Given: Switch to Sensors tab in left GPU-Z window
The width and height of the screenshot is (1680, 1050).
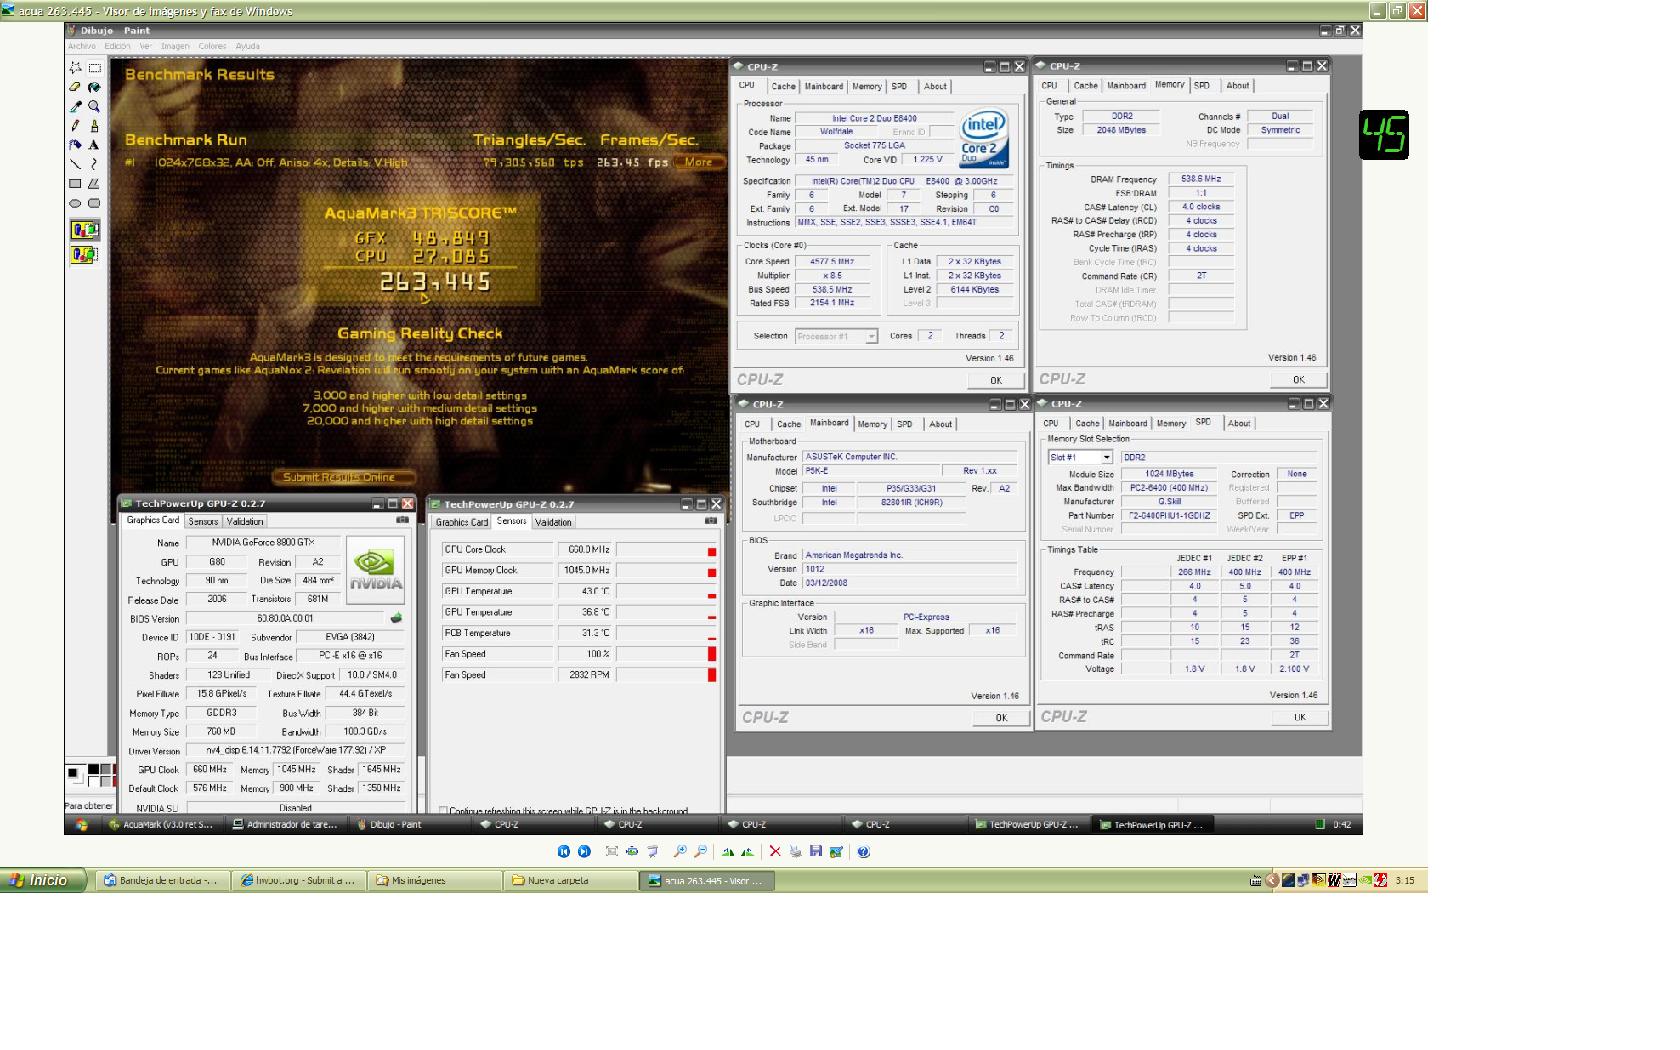Looking at the screenshot, I should click(x=203, y=521).
